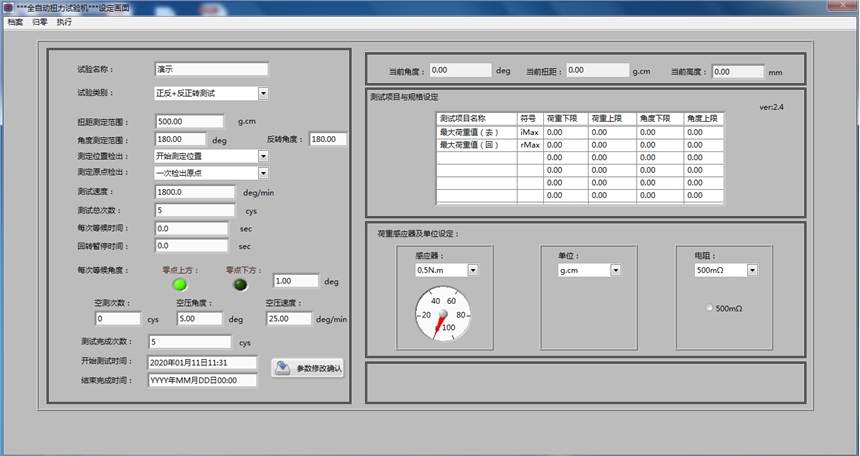This screenshot has width=860, height=456.
Task: Click the sensor gauge dial
Action: [x=441, y=314]
